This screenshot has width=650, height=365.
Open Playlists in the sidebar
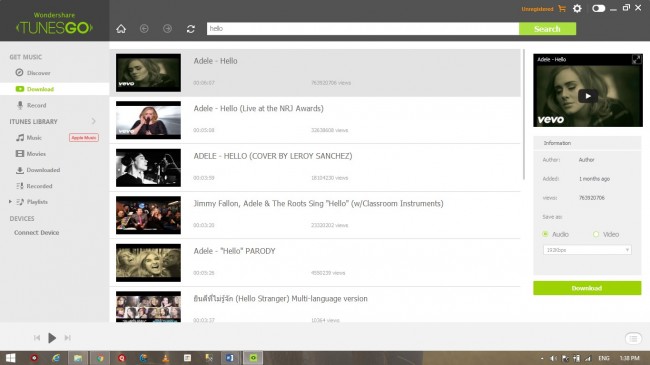[x=37, y=202]
